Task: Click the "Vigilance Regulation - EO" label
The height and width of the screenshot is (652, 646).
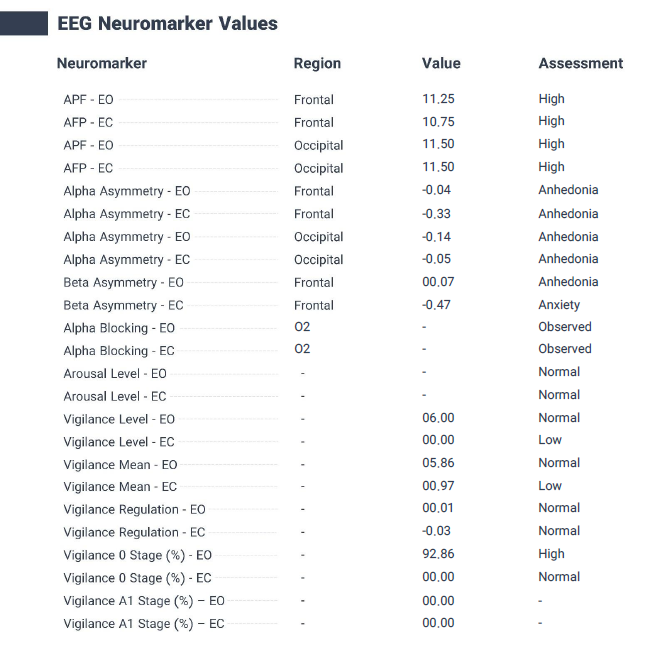Action: [x=135, y=509]
